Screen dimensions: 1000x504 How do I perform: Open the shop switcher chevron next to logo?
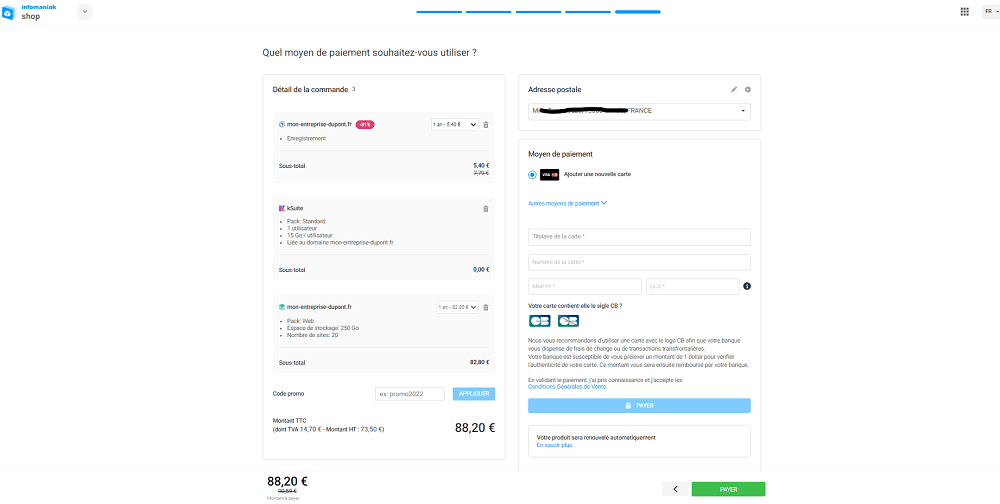(x=83, y=12)
